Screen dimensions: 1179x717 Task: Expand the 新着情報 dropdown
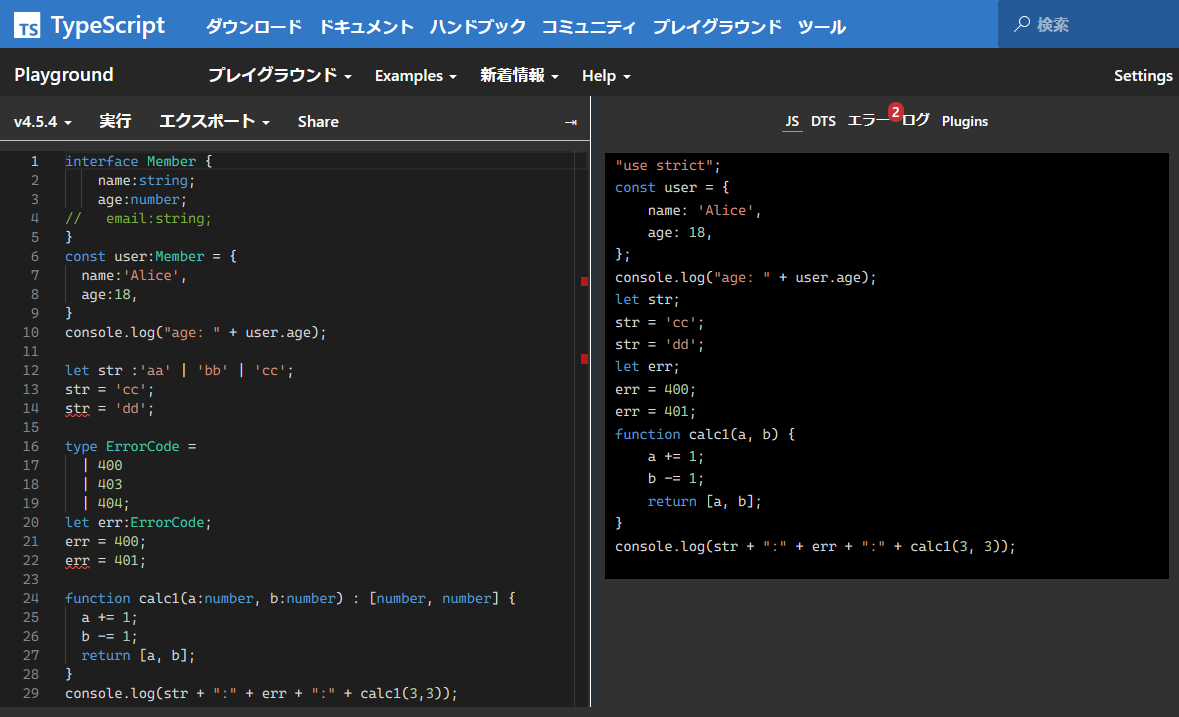519,76
